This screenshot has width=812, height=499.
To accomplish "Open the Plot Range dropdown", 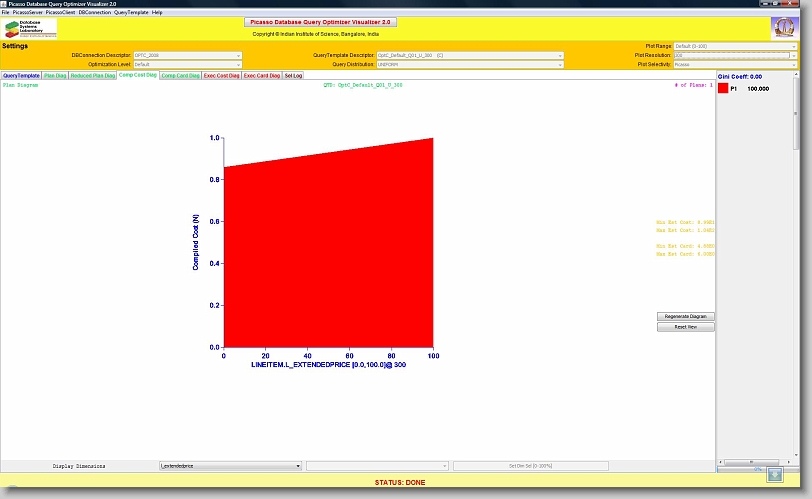I will [x=735, y=46].
